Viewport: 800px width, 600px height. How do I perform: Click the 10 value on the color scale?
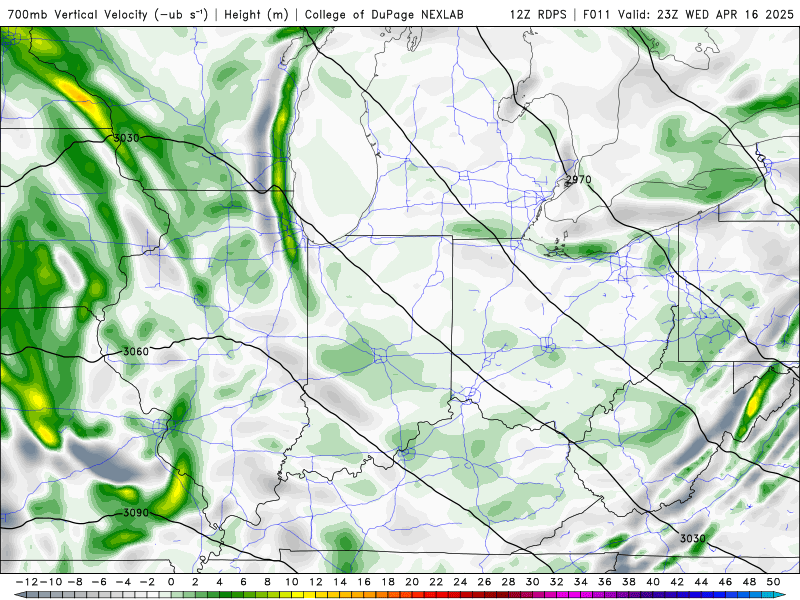pyautogui.click(x=291, y=582)
